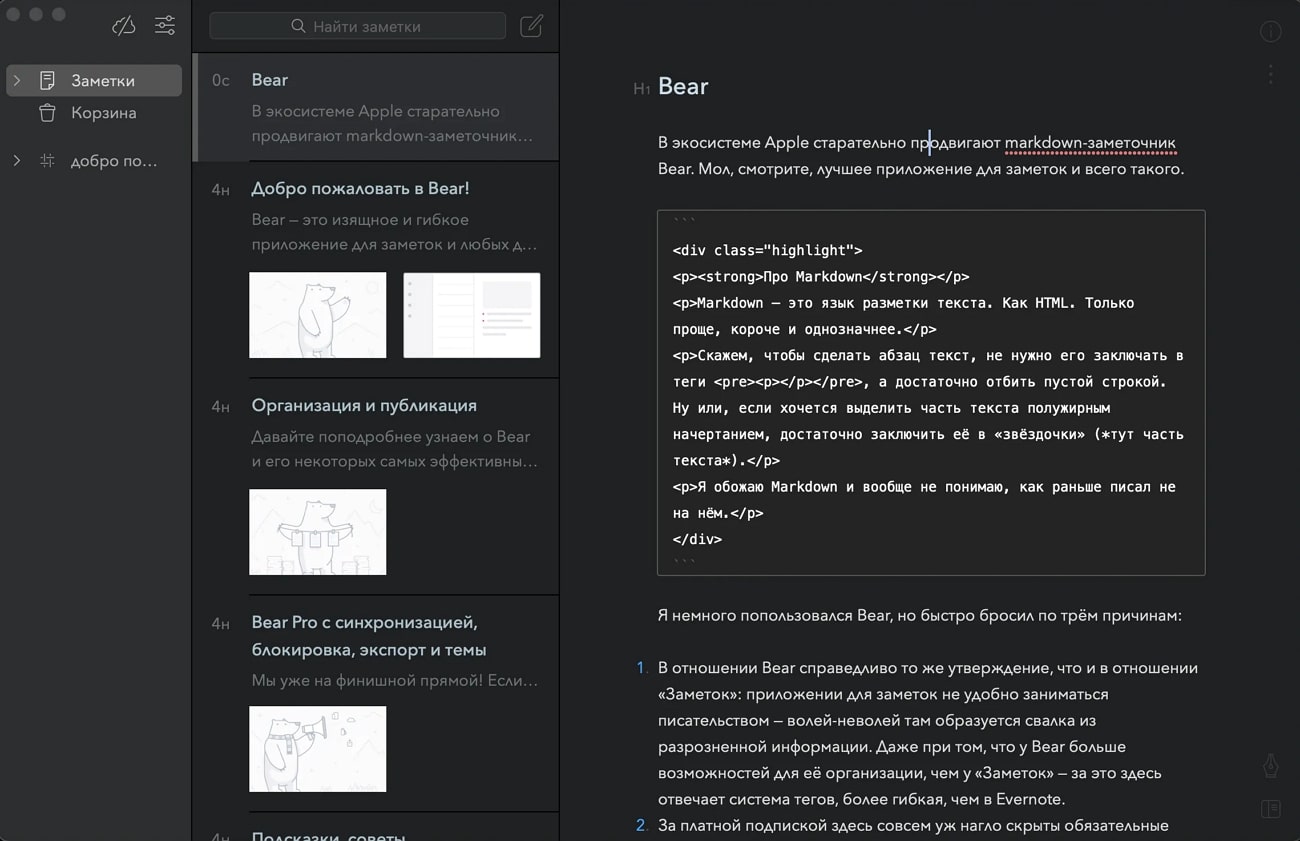This screenshot has width=1300, height=841.
Task: Click preview text Мы уже на финишной прямой!
Action: pyautogui.click(x=395, y=681)
